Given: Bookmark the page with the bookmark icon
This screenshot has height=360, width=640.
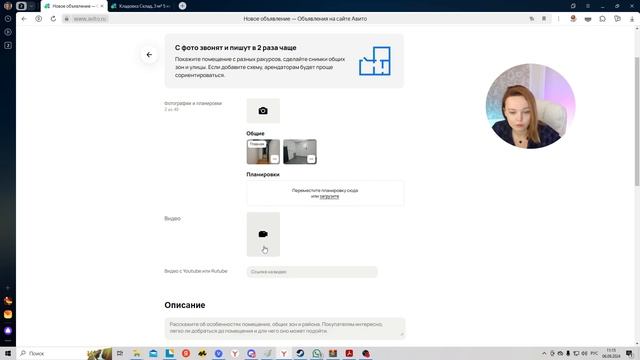Looking at the screenshot, I should pos(544,19).
